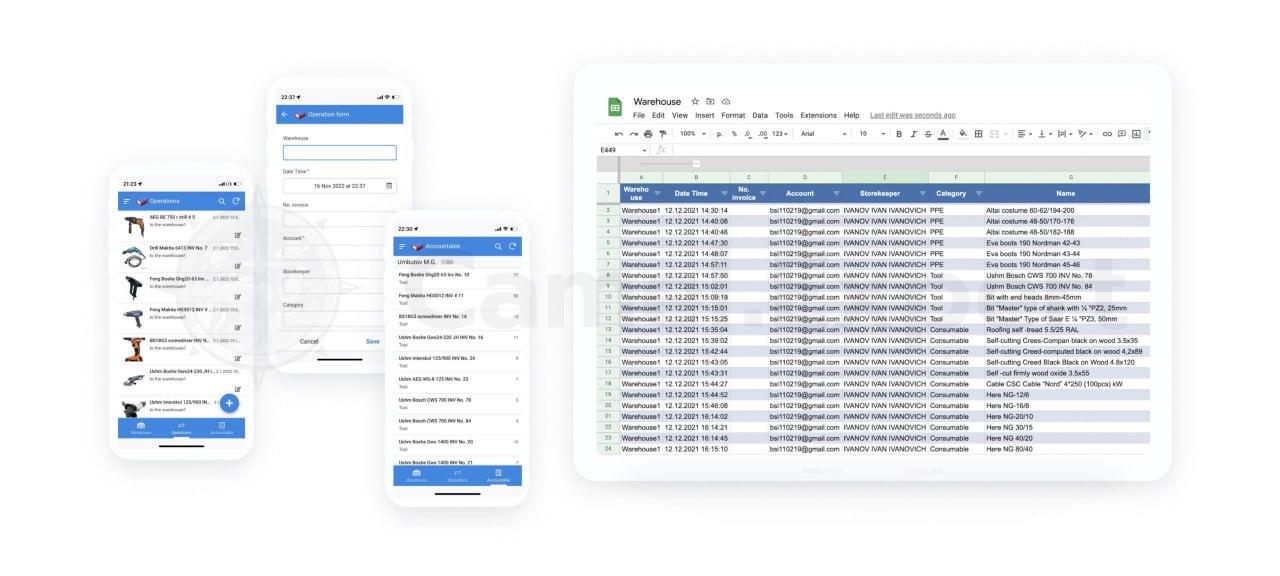Toggle strikethrough formatting
Image resolution: width=1280 pixels, height=576 pixels.
click(x=927, y=134)
